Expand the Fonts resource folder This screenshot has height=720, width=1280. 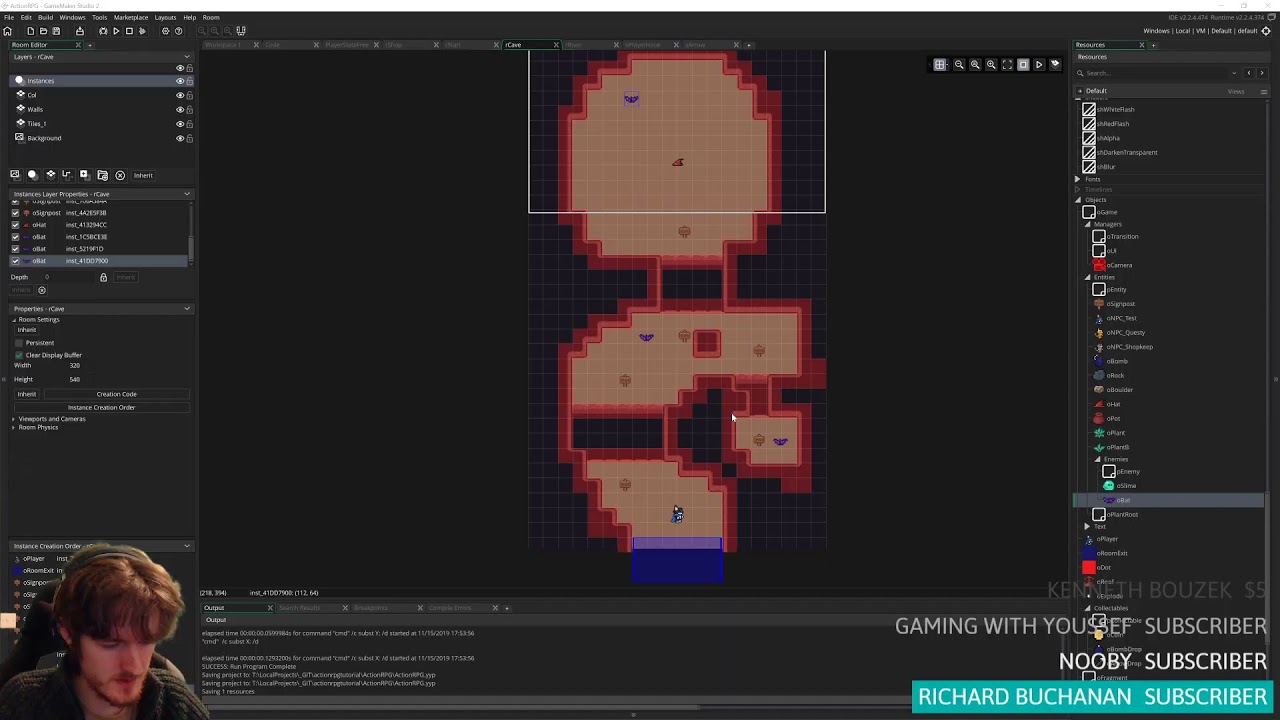click(x=1078, y=179)
